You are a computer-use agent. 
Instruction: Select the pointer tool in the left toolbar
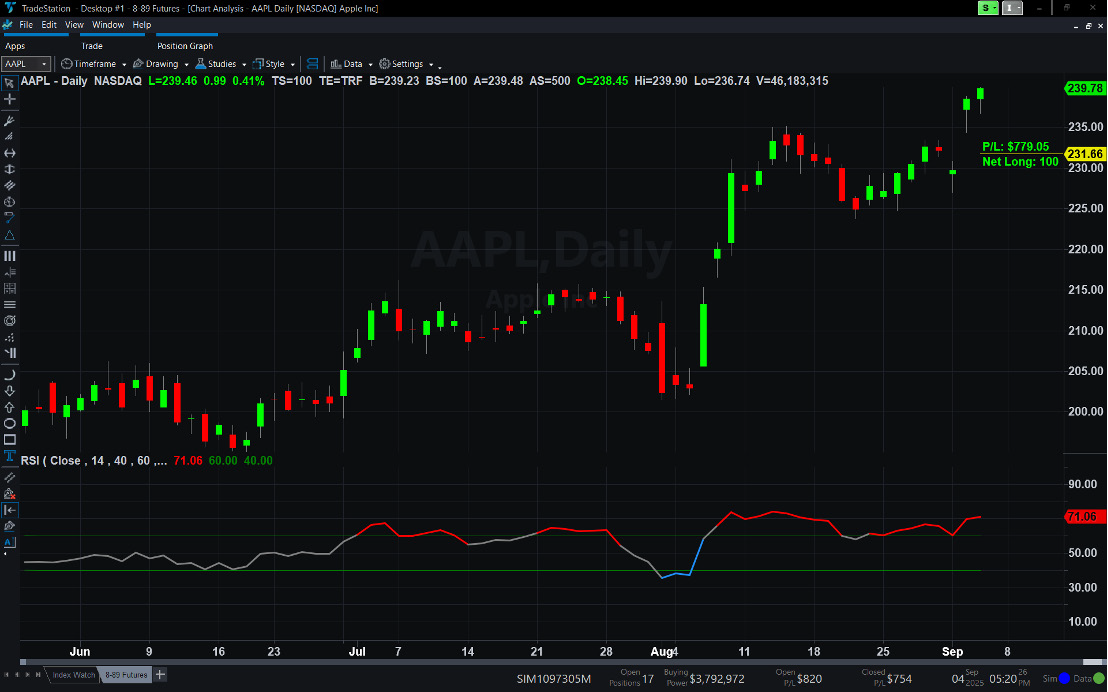click(10, 84)
